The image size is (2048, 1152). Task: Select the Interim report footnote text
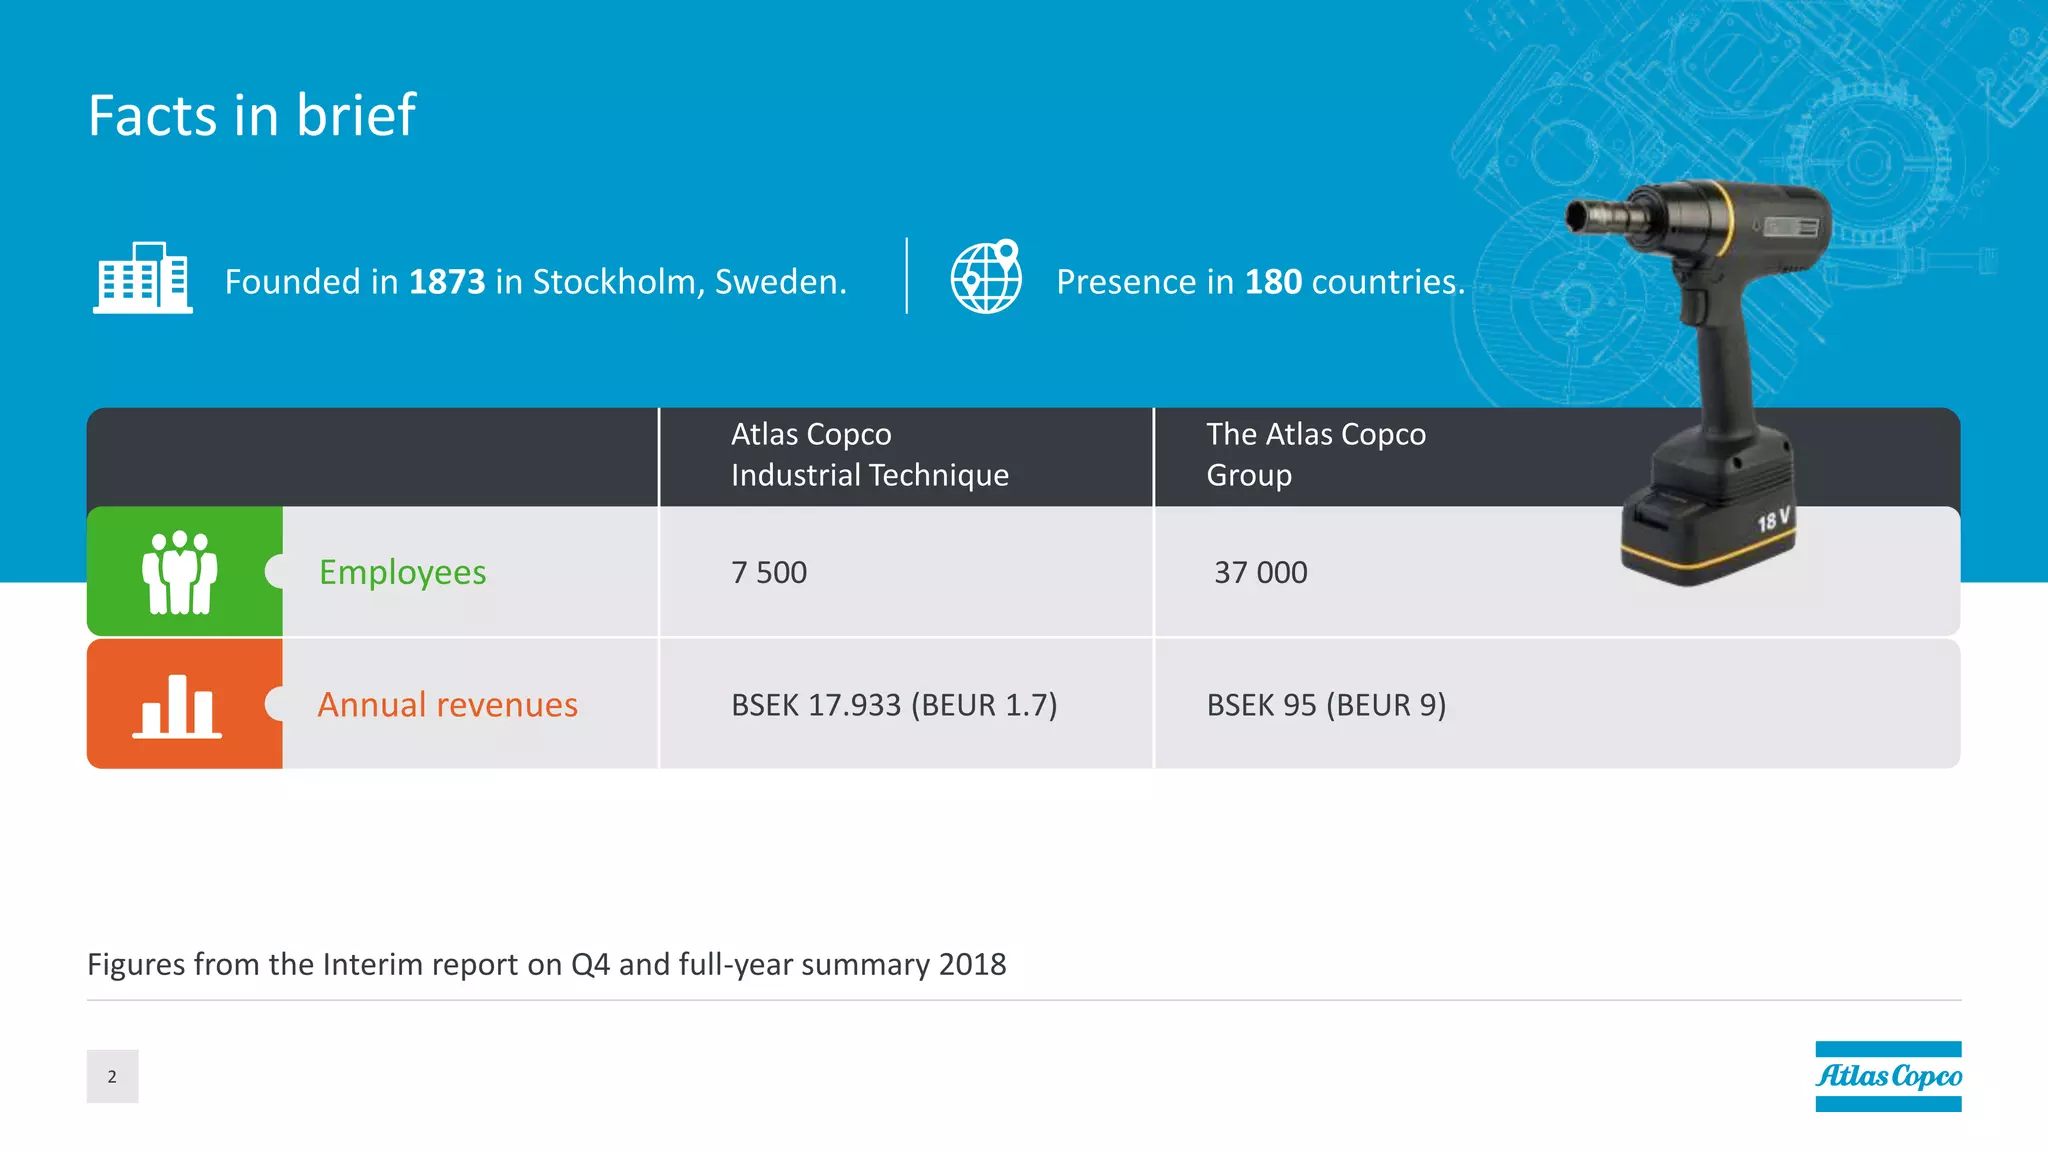547,964
